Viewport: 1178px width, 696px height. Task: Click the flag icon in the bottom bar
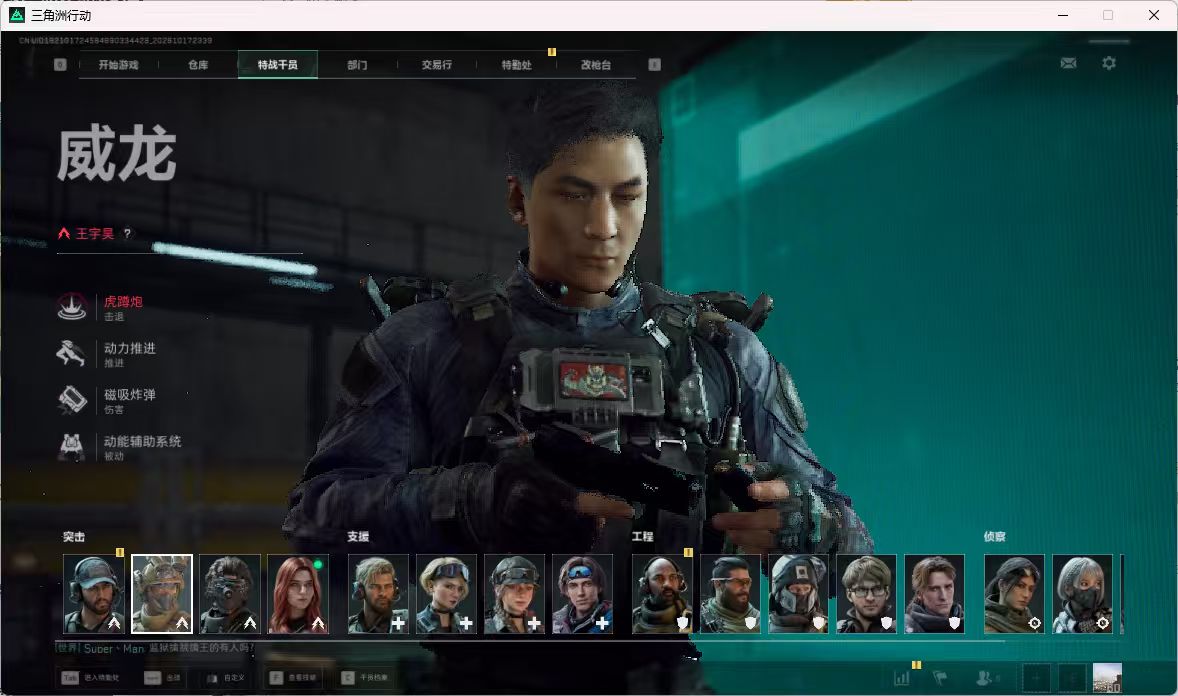939,678
